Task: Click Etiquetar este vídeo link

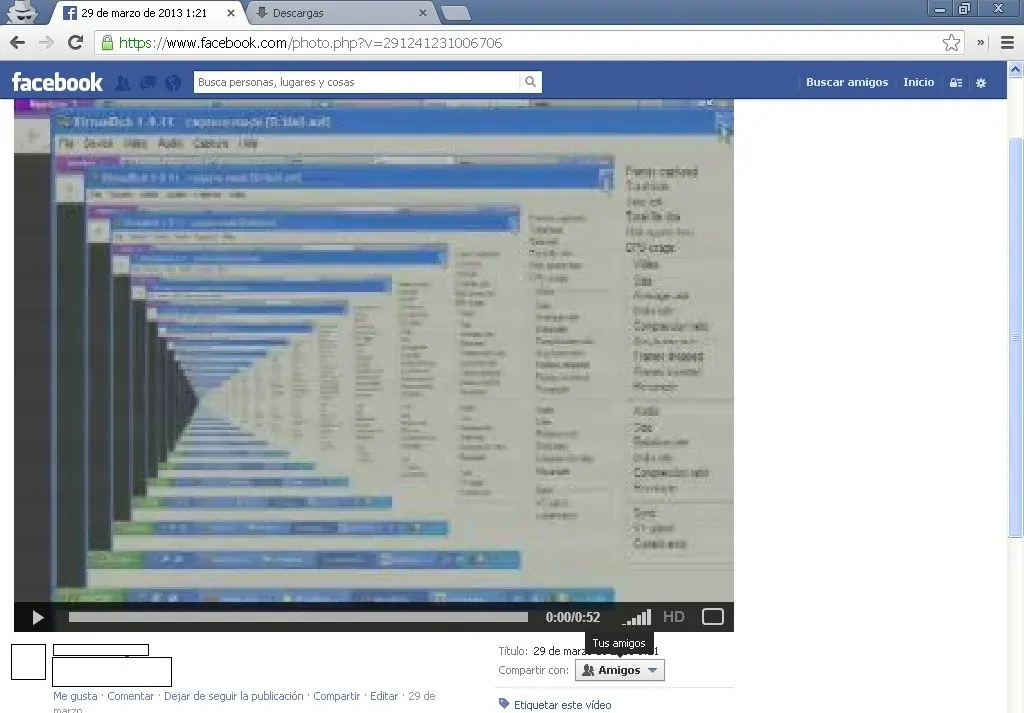Action: tap(562, 705)
